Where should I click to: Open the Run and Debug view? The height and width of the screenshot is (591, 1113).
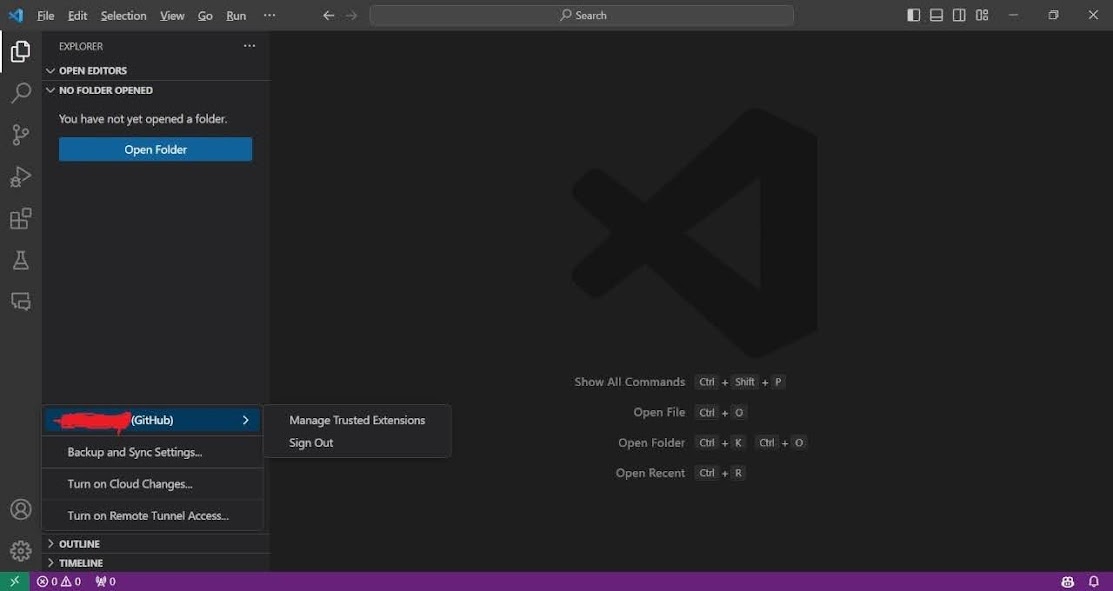point(21,177)
